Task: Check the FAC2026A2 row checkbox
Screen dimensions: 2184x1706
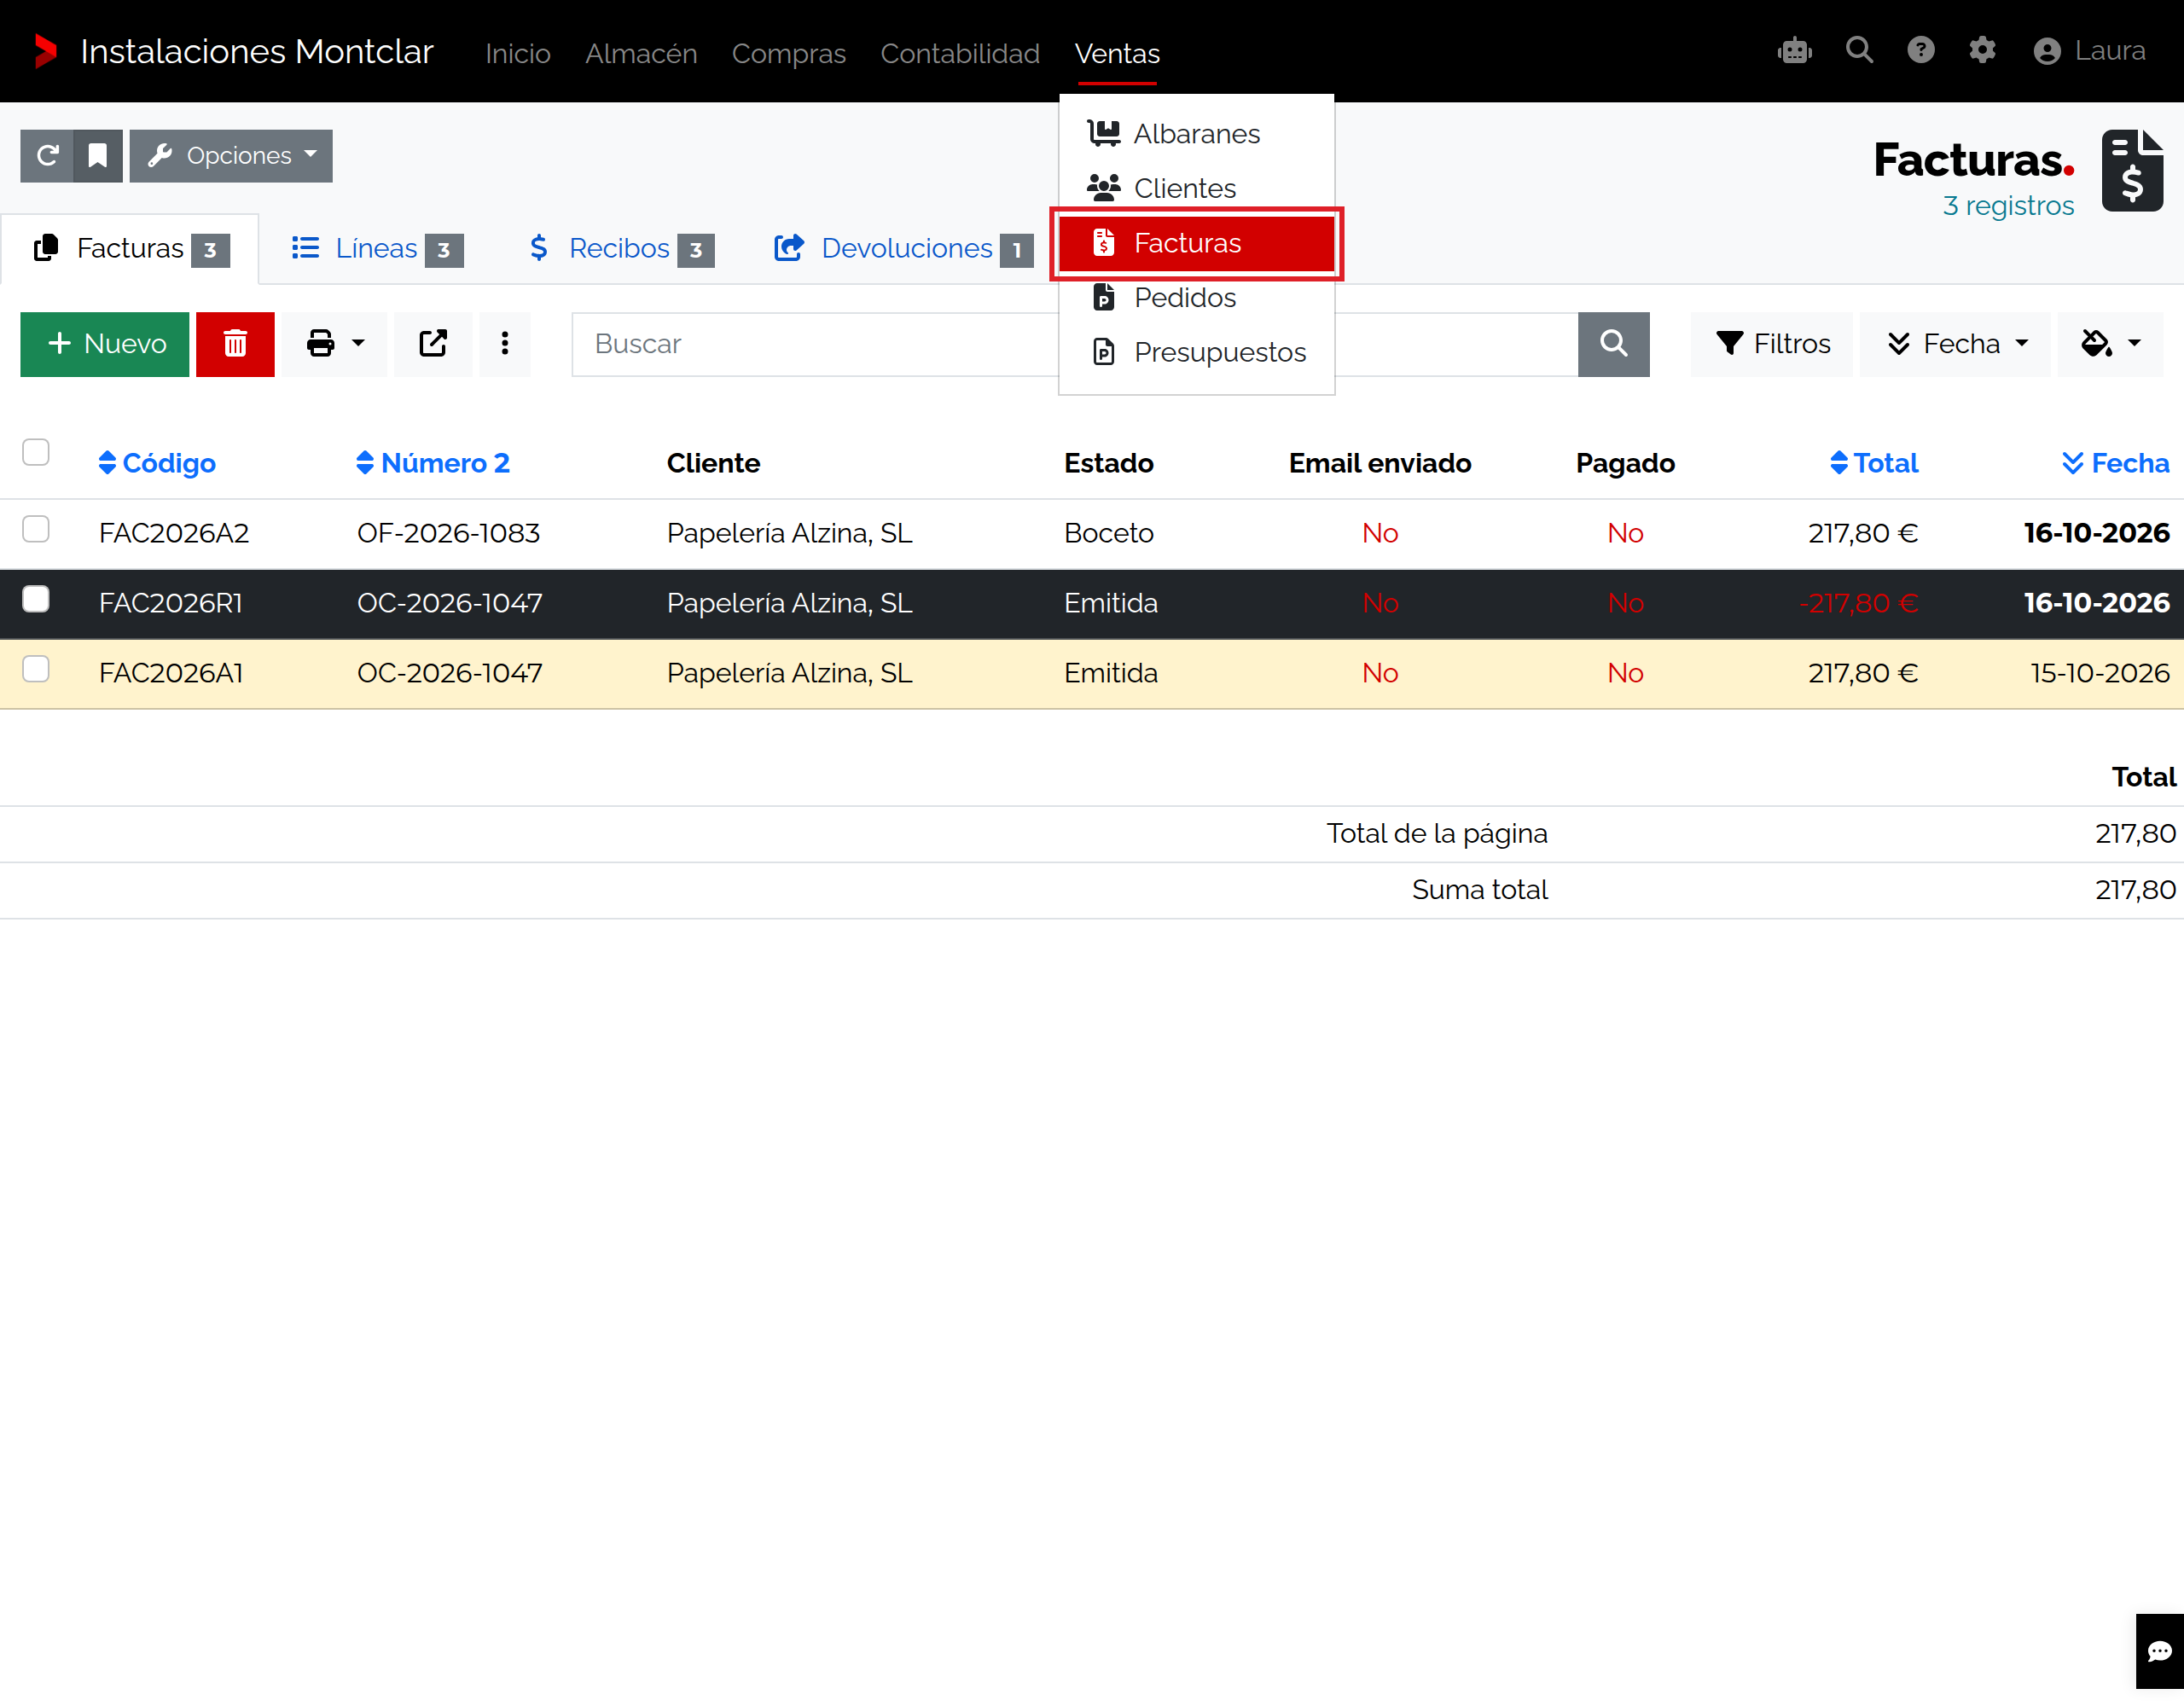Action: [36, 528]
